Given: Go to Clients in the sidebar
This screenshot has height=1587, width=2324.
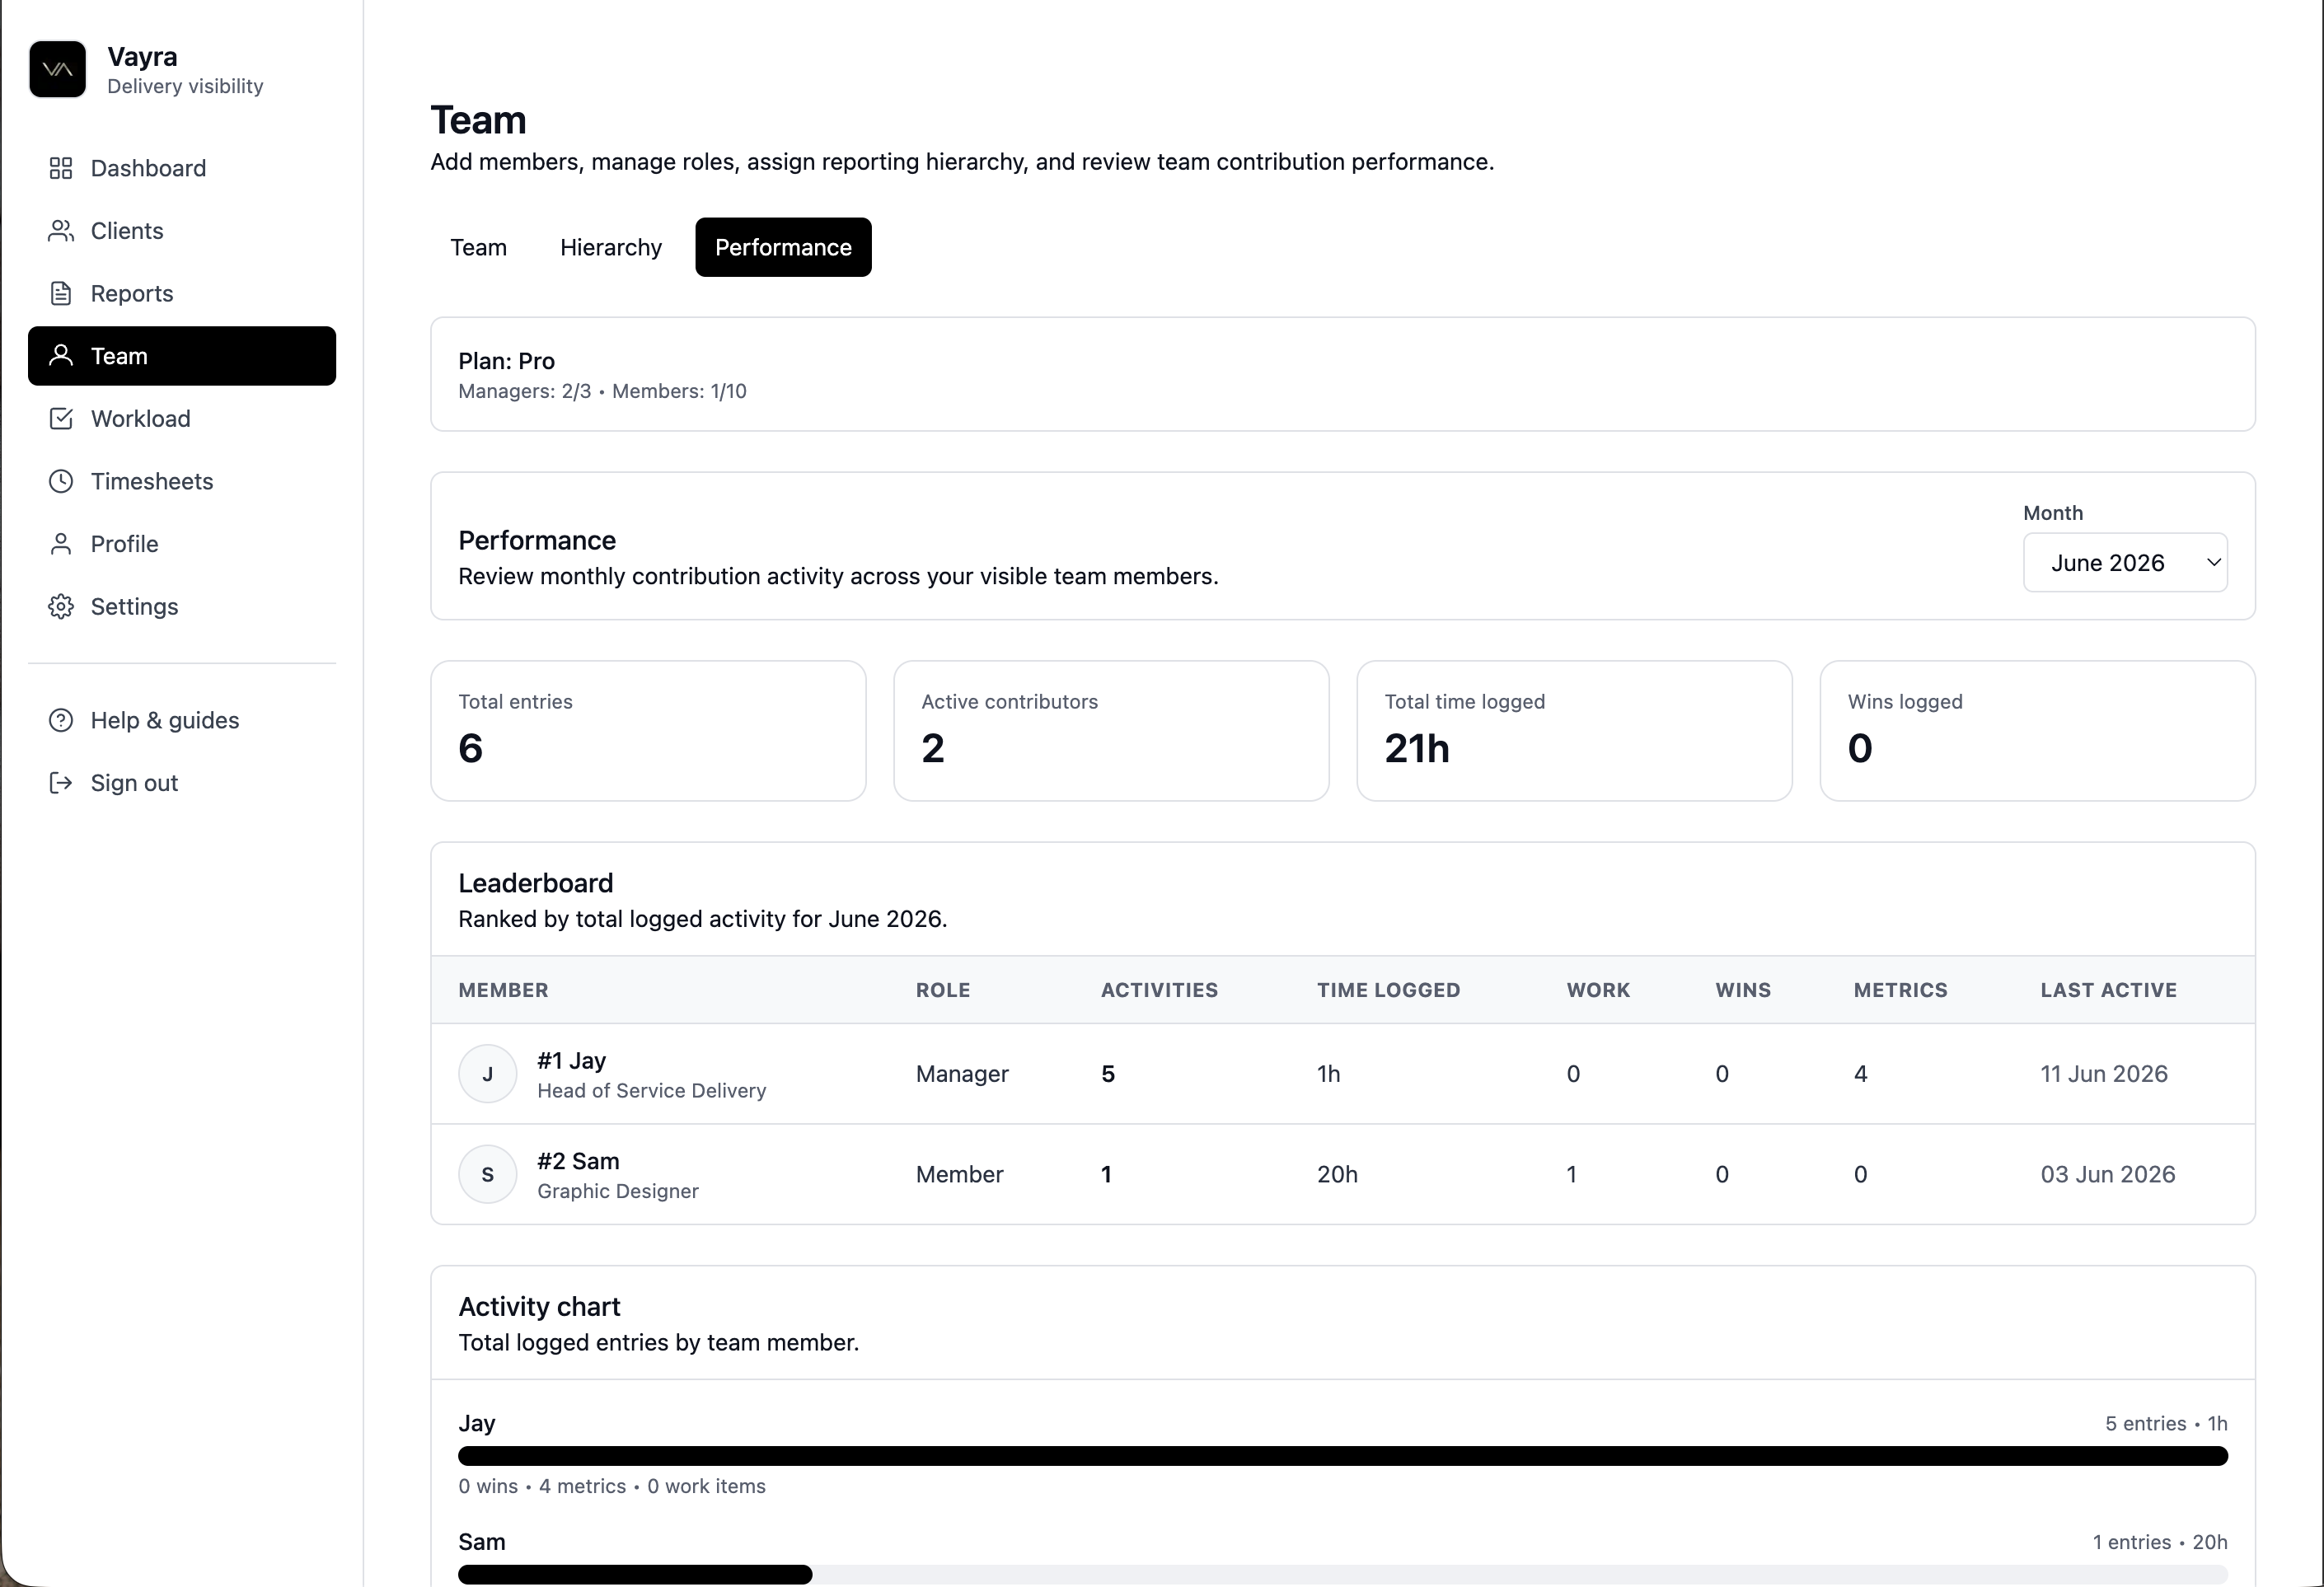Looking at the screenshot, I should pyautogui.click(x=182, y=231).
